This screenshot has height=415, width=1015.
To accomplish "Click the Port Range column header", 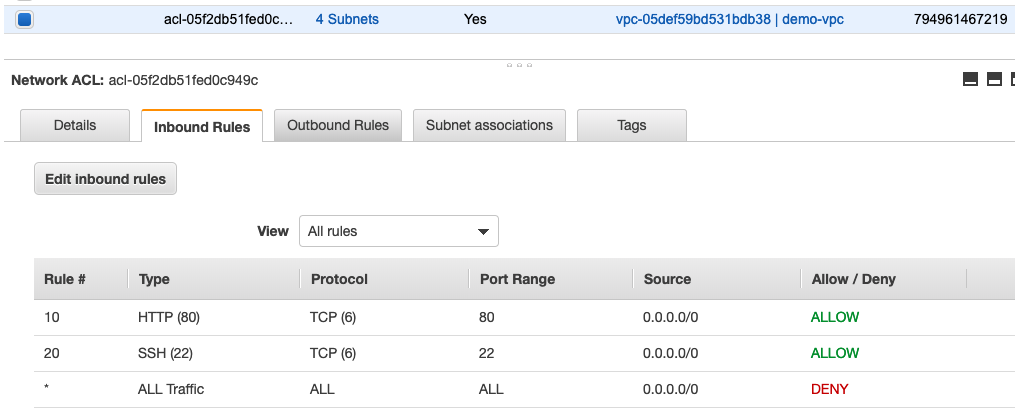I will coord(517,279).
